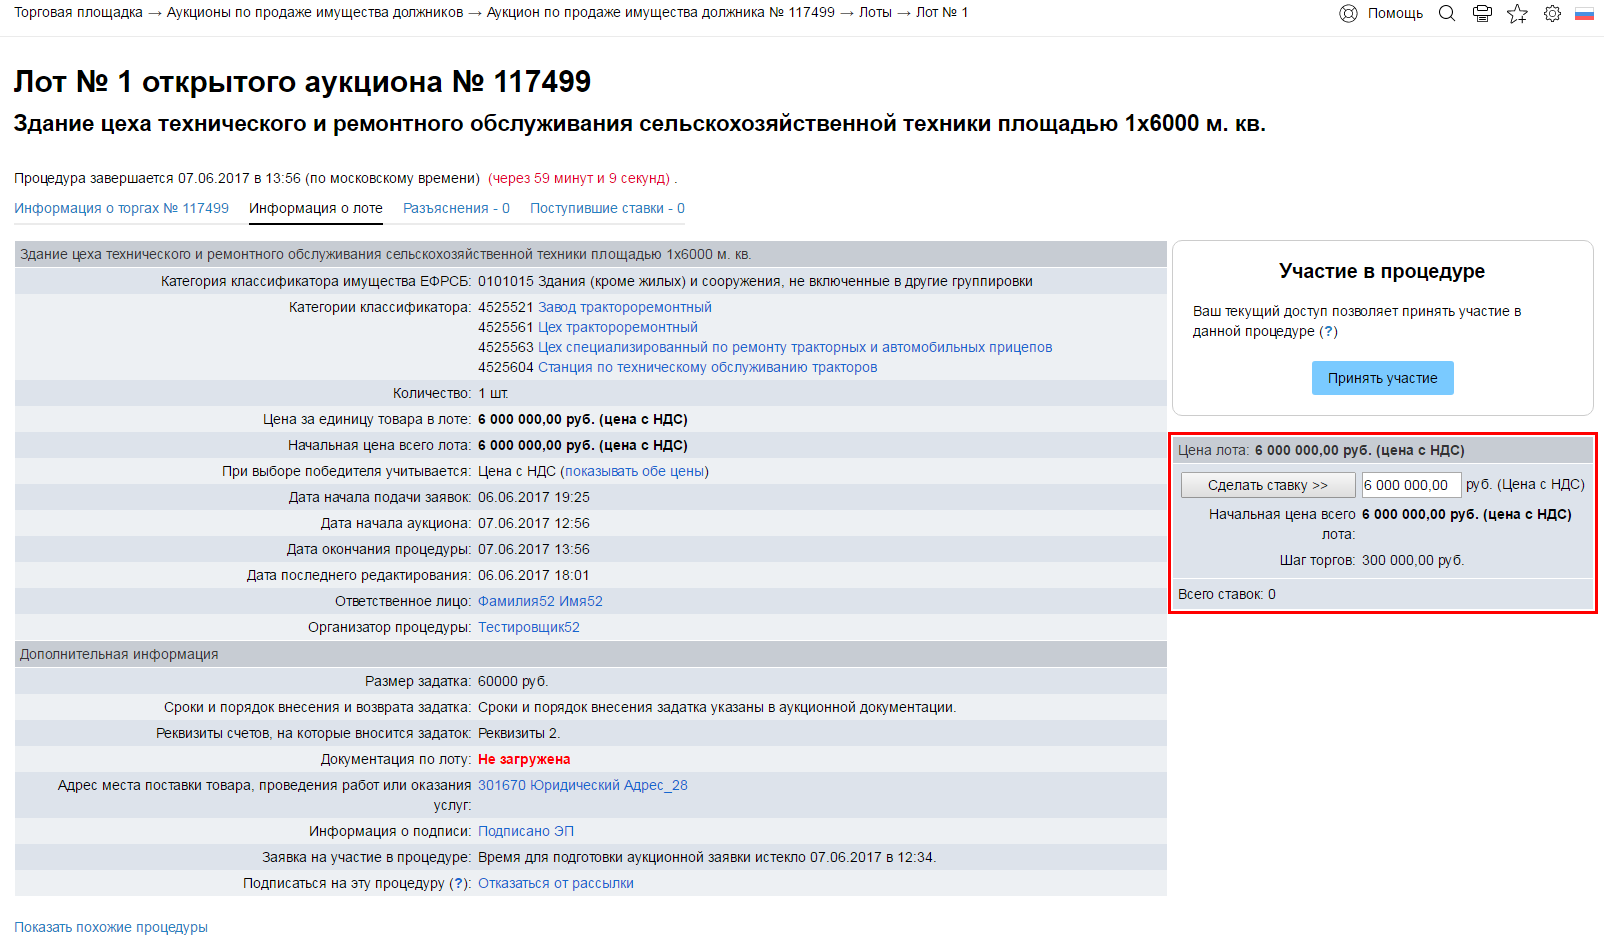This screenshot has height=942, width=1604.
Task: Click the lifebuoy Help icon
Action: [x=1348, y=13]
